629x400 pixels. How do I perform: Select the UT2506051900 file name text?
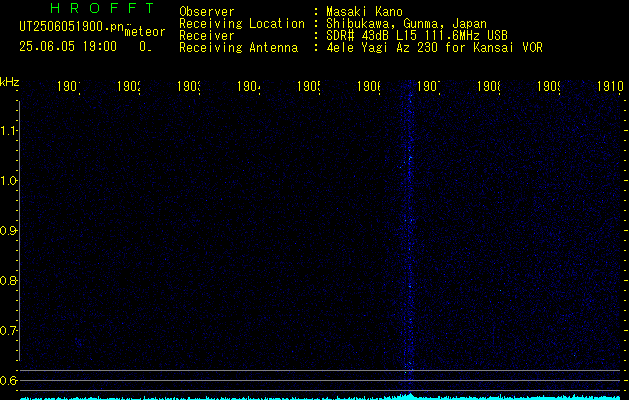(72, 27)
